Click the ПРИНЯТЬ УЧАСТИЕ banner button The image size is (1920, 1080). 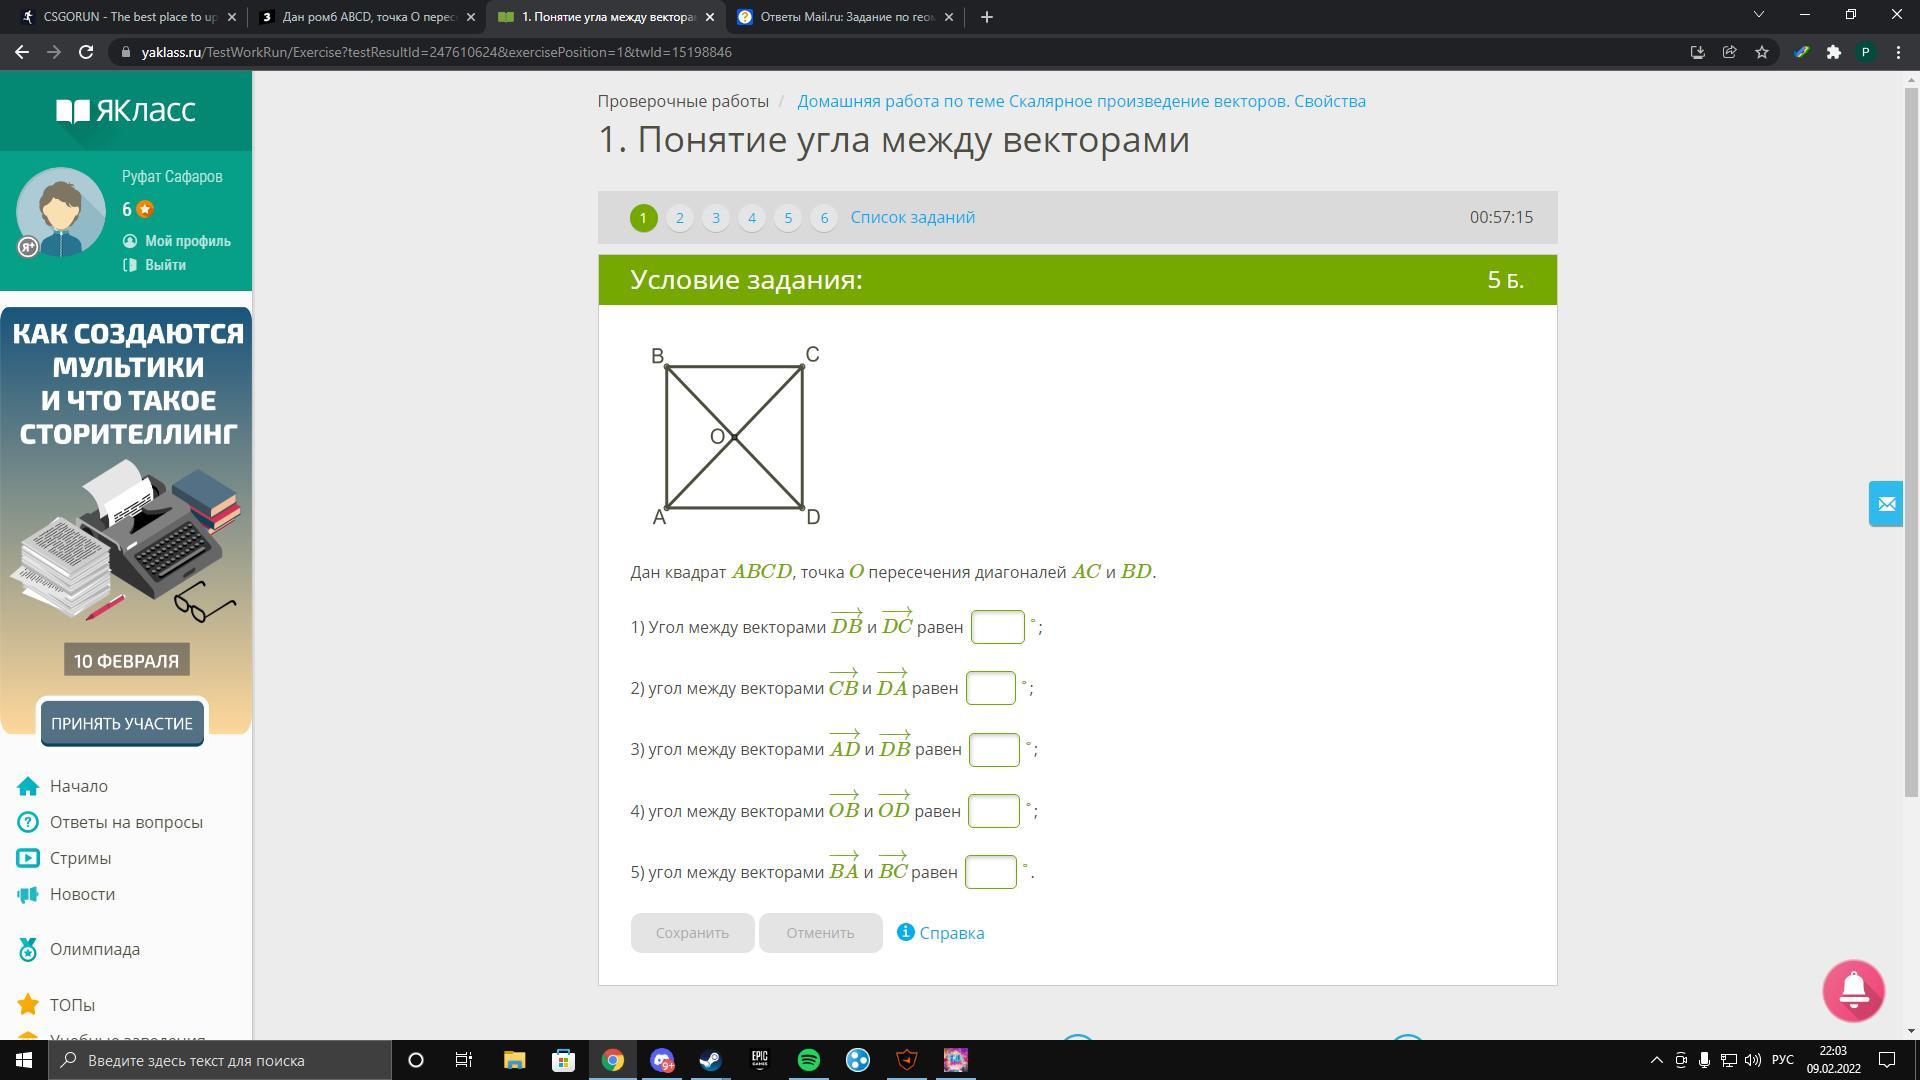[122, 723]
